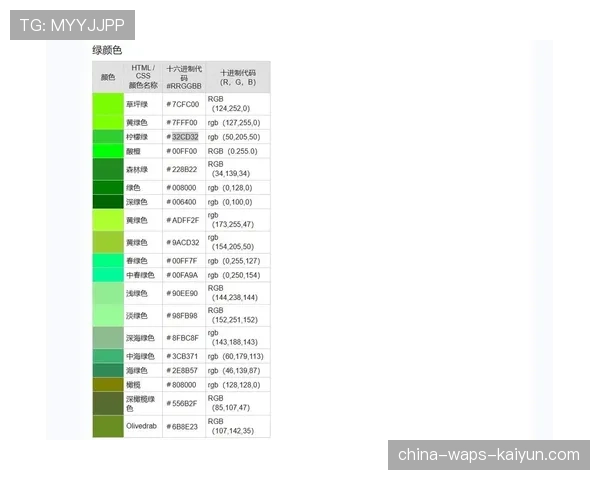Click the #008000 green color swatch
This screenshot has height=480, width=600.
pyautogui.click(x=108, y=188)
